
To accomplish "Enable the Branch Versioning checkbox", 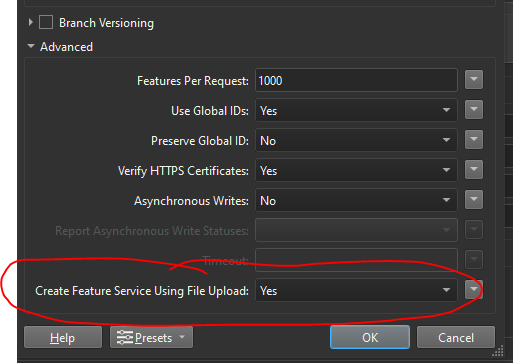I will [x=46, y=23].
